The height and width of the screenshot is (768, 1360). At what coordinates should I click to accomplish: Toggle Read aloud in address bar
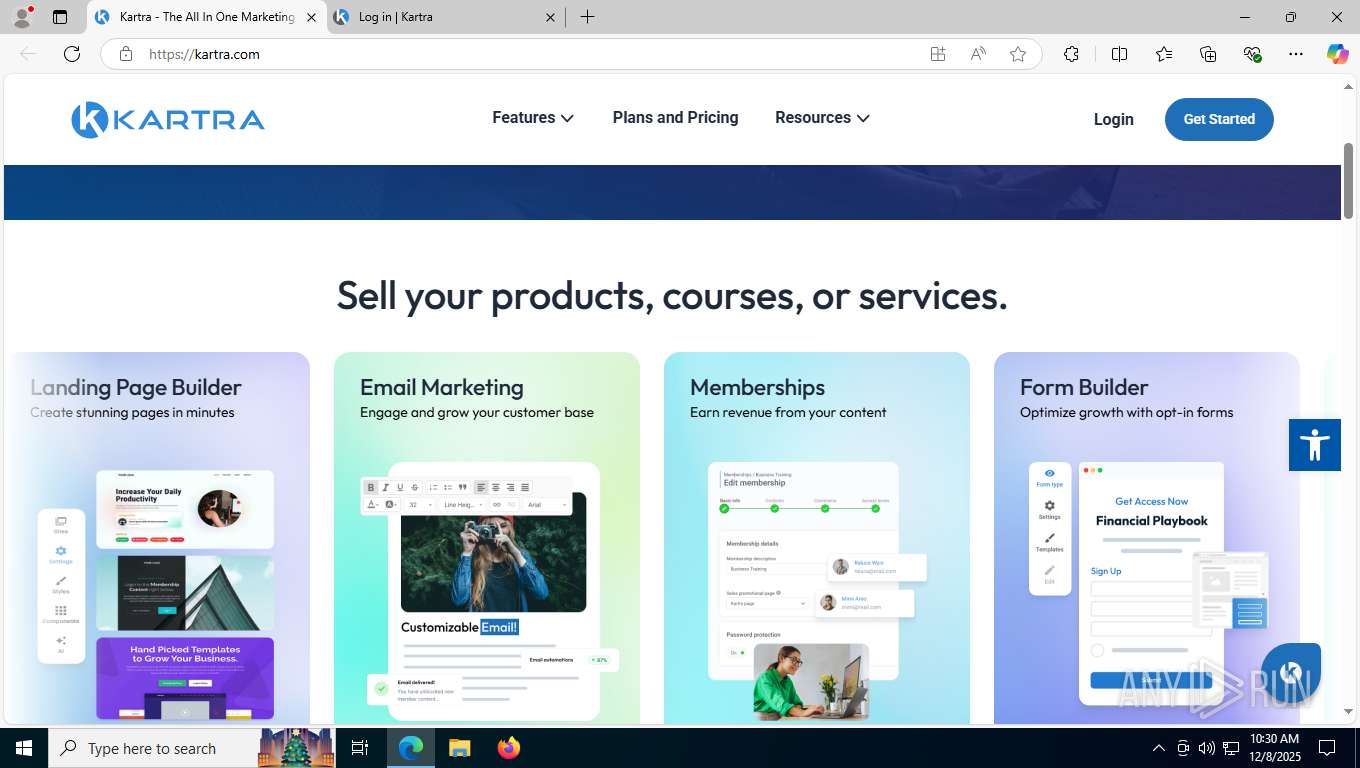[x=978, y=54]
